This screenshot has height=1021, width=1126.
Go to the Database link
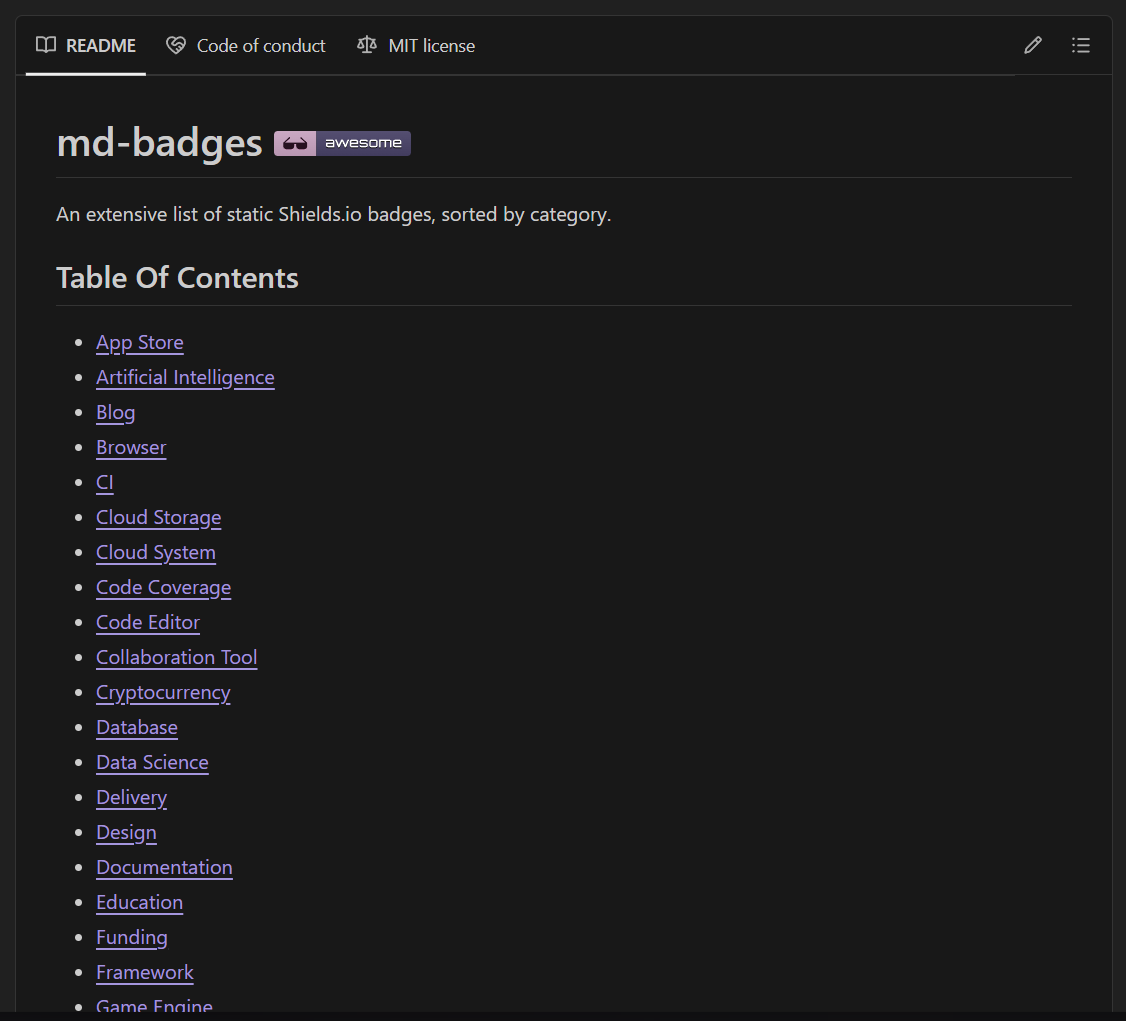[137, 728]
